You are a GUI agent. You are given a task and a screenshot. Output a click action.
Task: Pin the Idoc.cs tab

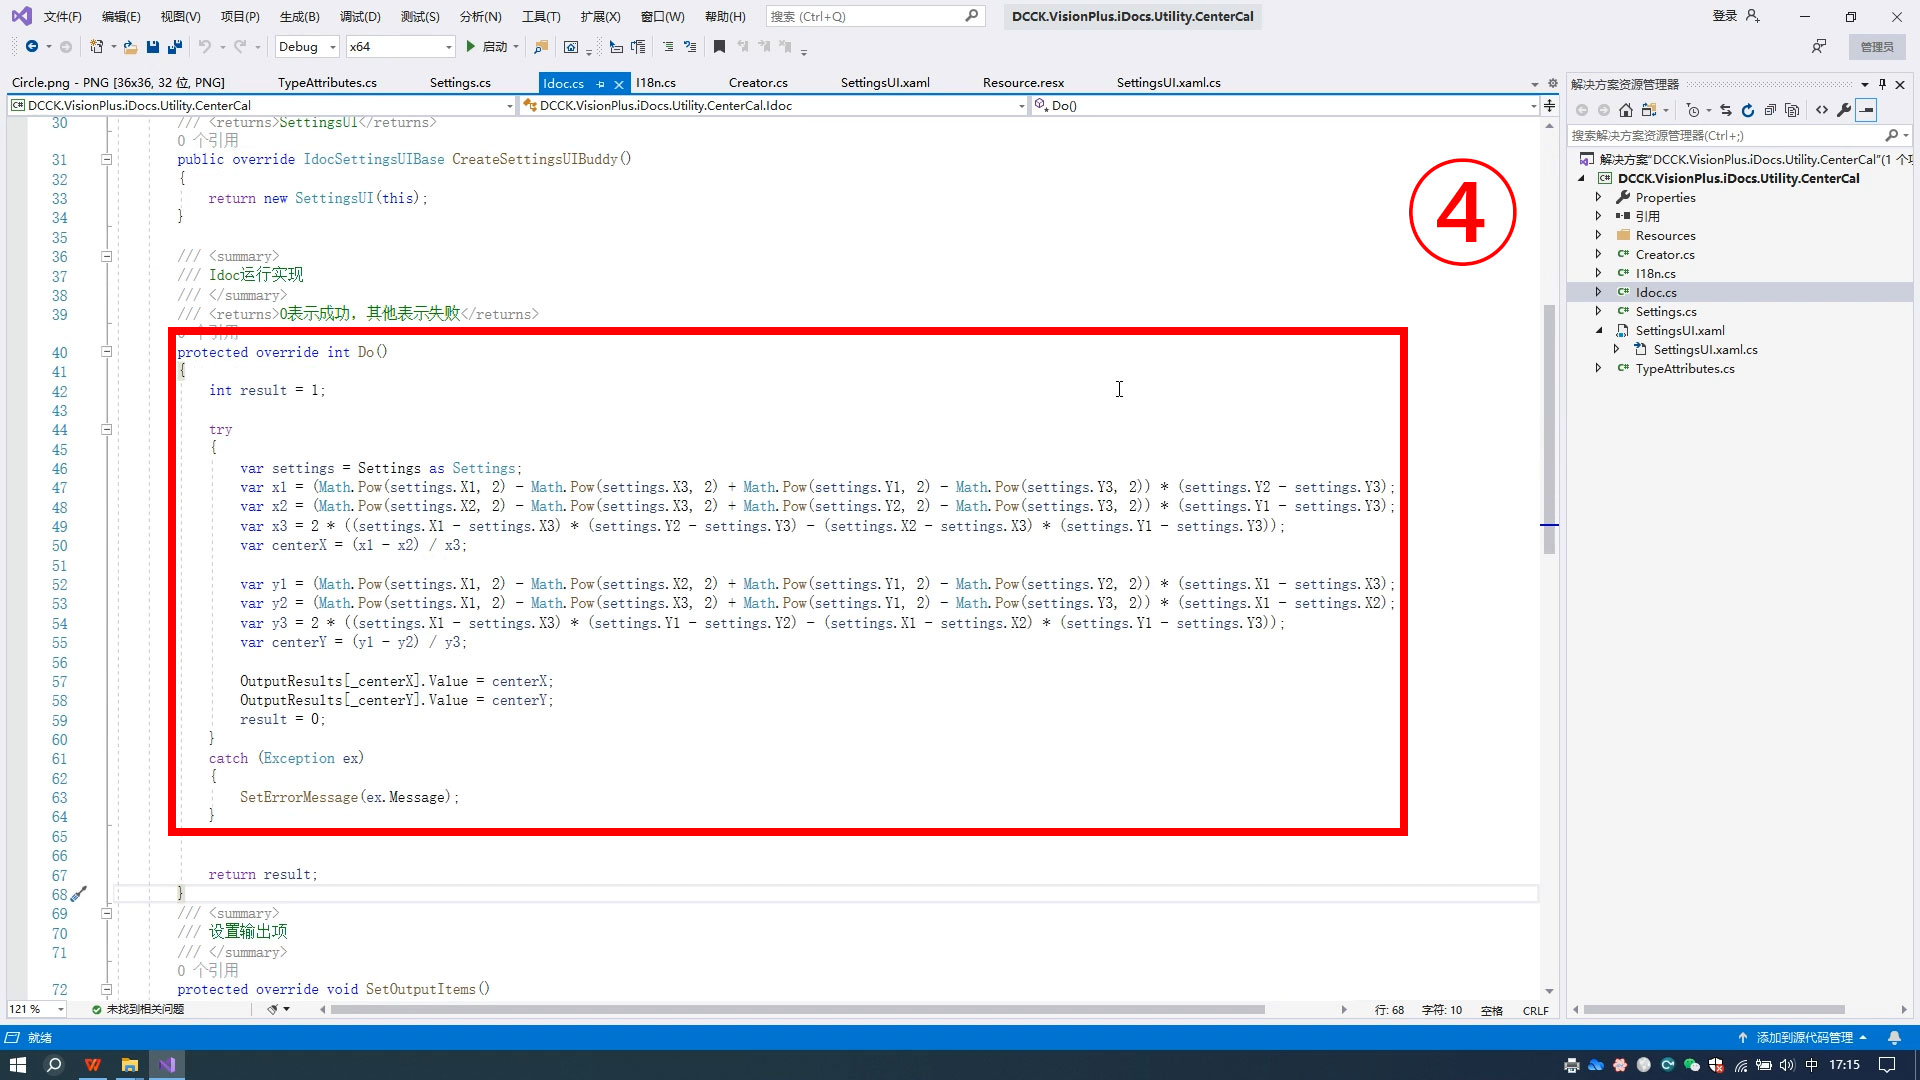tap(600, 84)
